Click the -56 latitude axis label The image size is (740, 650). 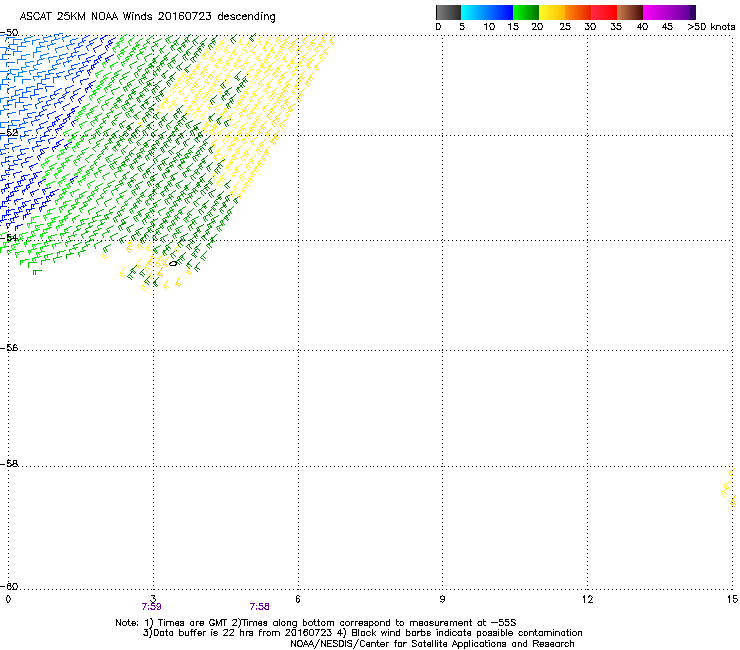pos(9,347)
